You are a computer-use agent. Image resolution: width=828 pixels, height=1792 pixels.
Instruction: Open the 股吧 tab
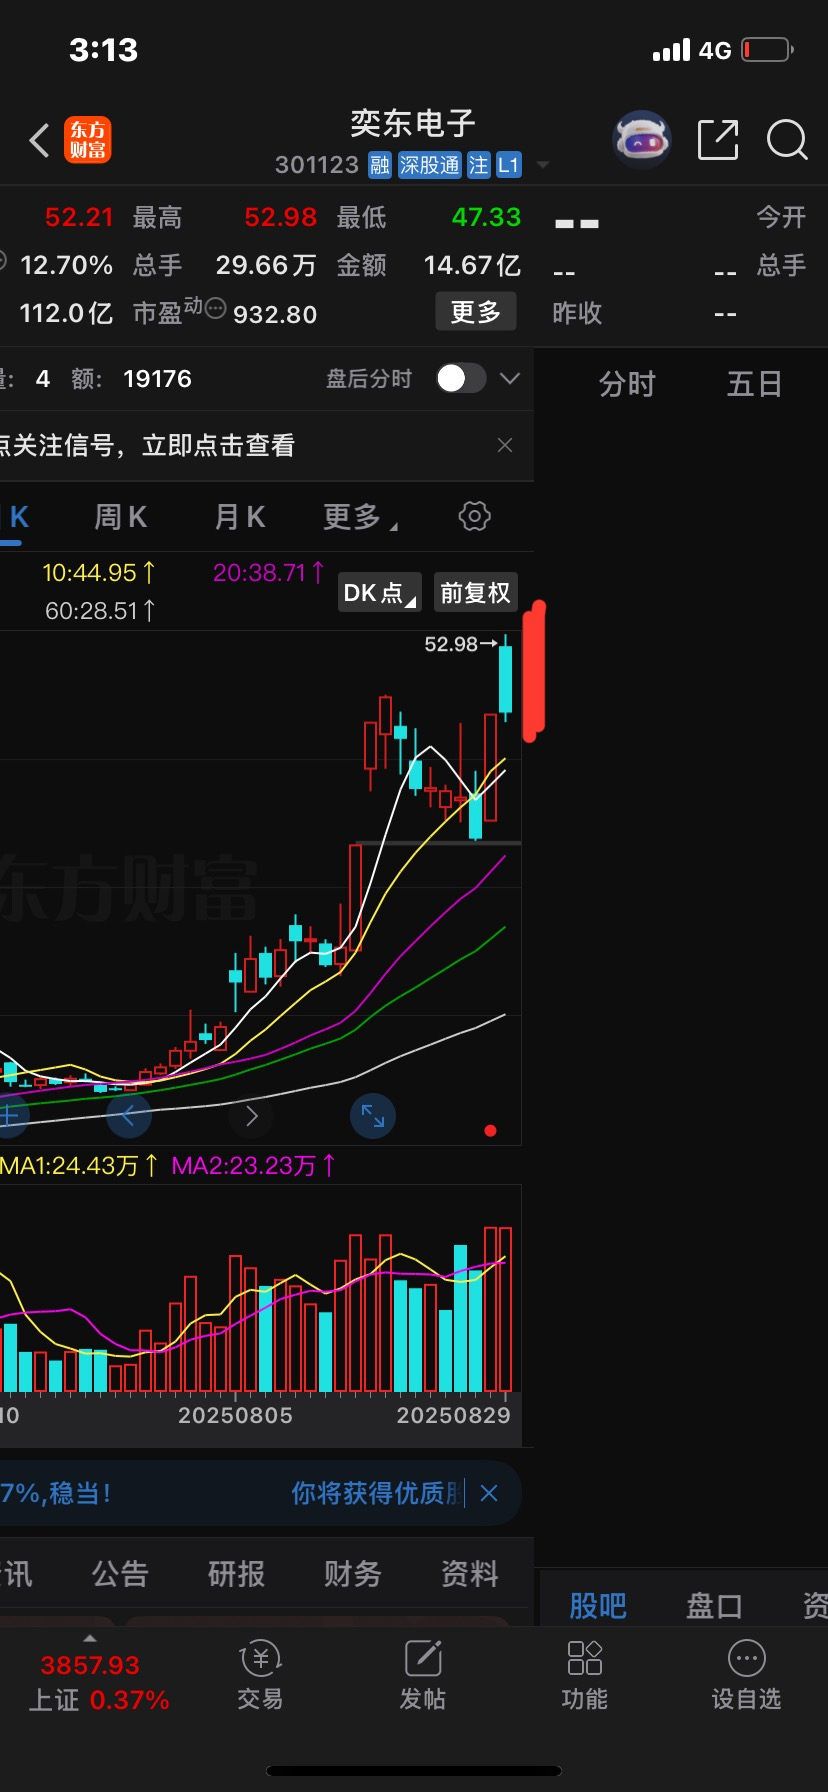(598, 1606)
